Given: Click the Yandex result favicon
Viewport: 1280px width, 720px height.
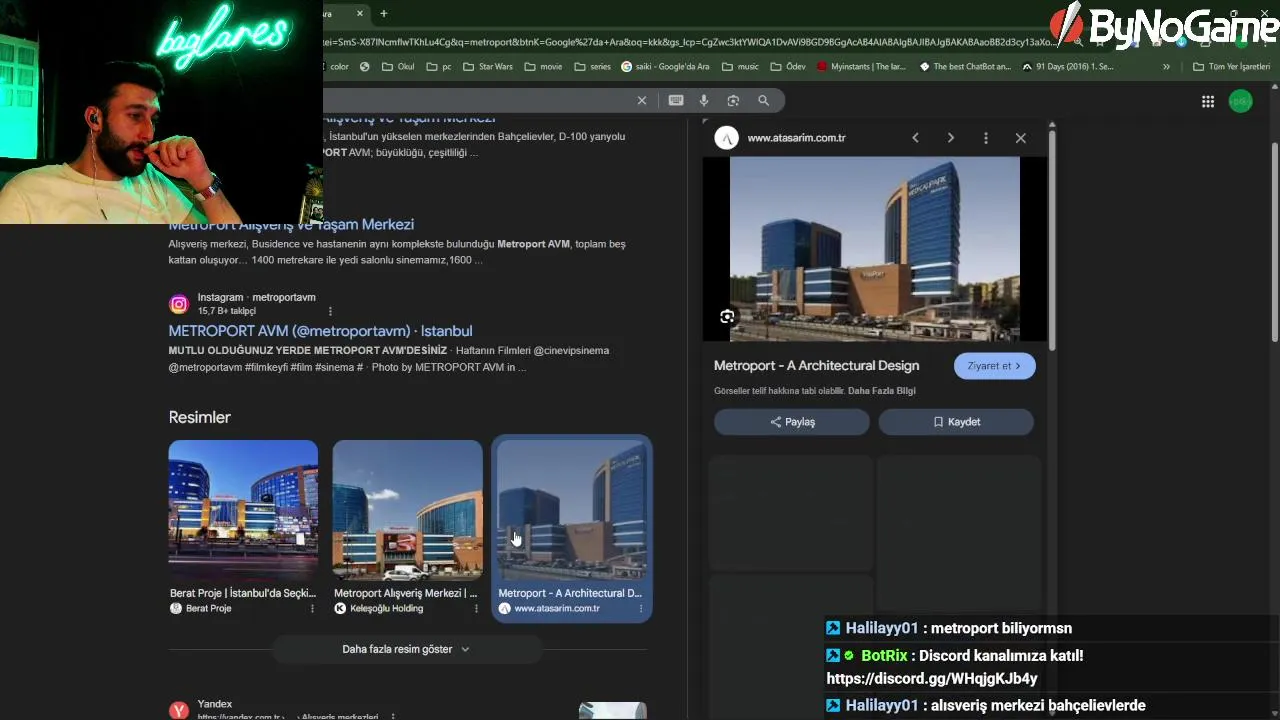Looking at the screenshot, I should [179, 710].
